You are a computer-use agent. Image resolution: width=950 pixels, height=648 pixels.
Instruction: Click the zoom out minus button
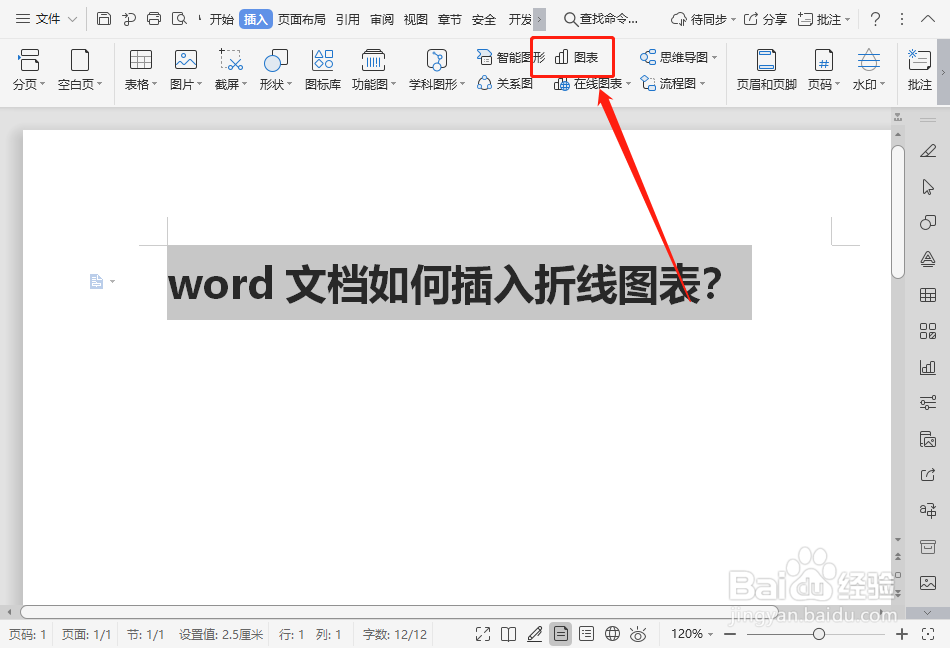(x=730, y=634)
